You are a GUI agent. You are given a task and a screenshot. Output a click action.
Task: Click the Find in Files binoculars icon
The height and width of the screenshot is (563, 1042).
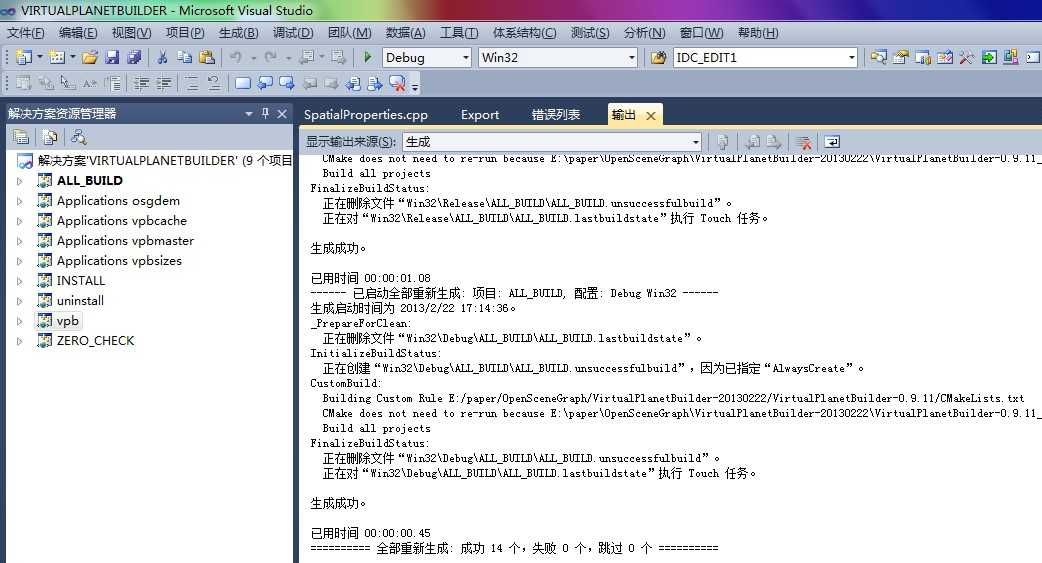(x=658, y=57)
